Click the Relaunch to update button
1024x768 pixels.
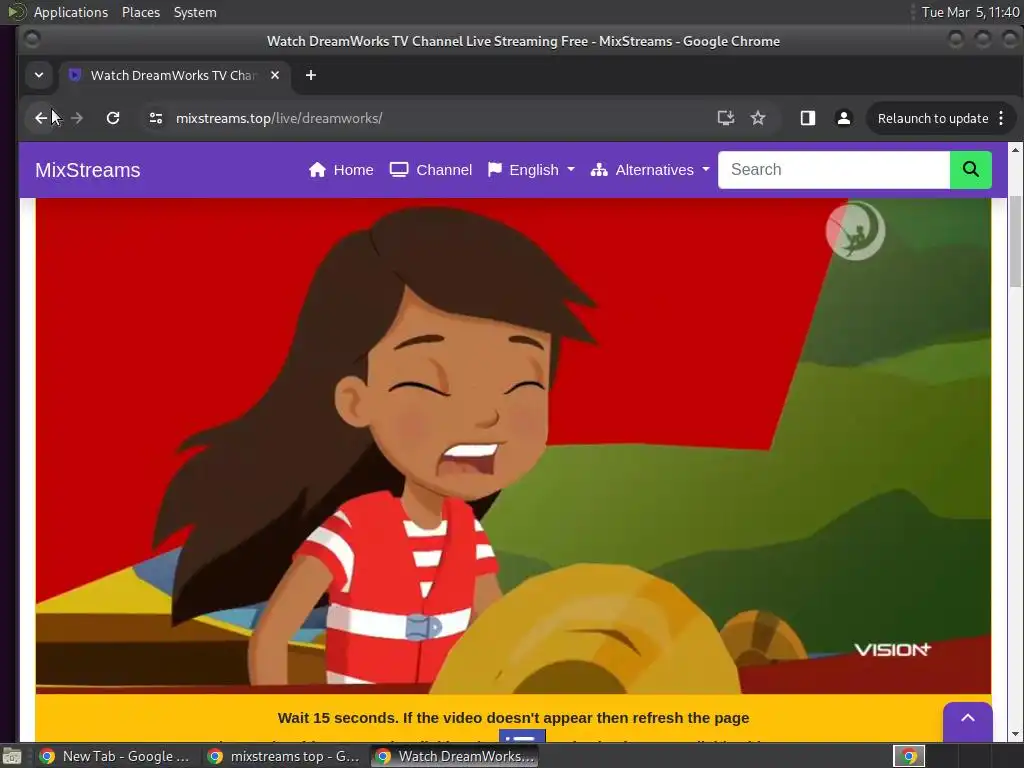(933, 118)
